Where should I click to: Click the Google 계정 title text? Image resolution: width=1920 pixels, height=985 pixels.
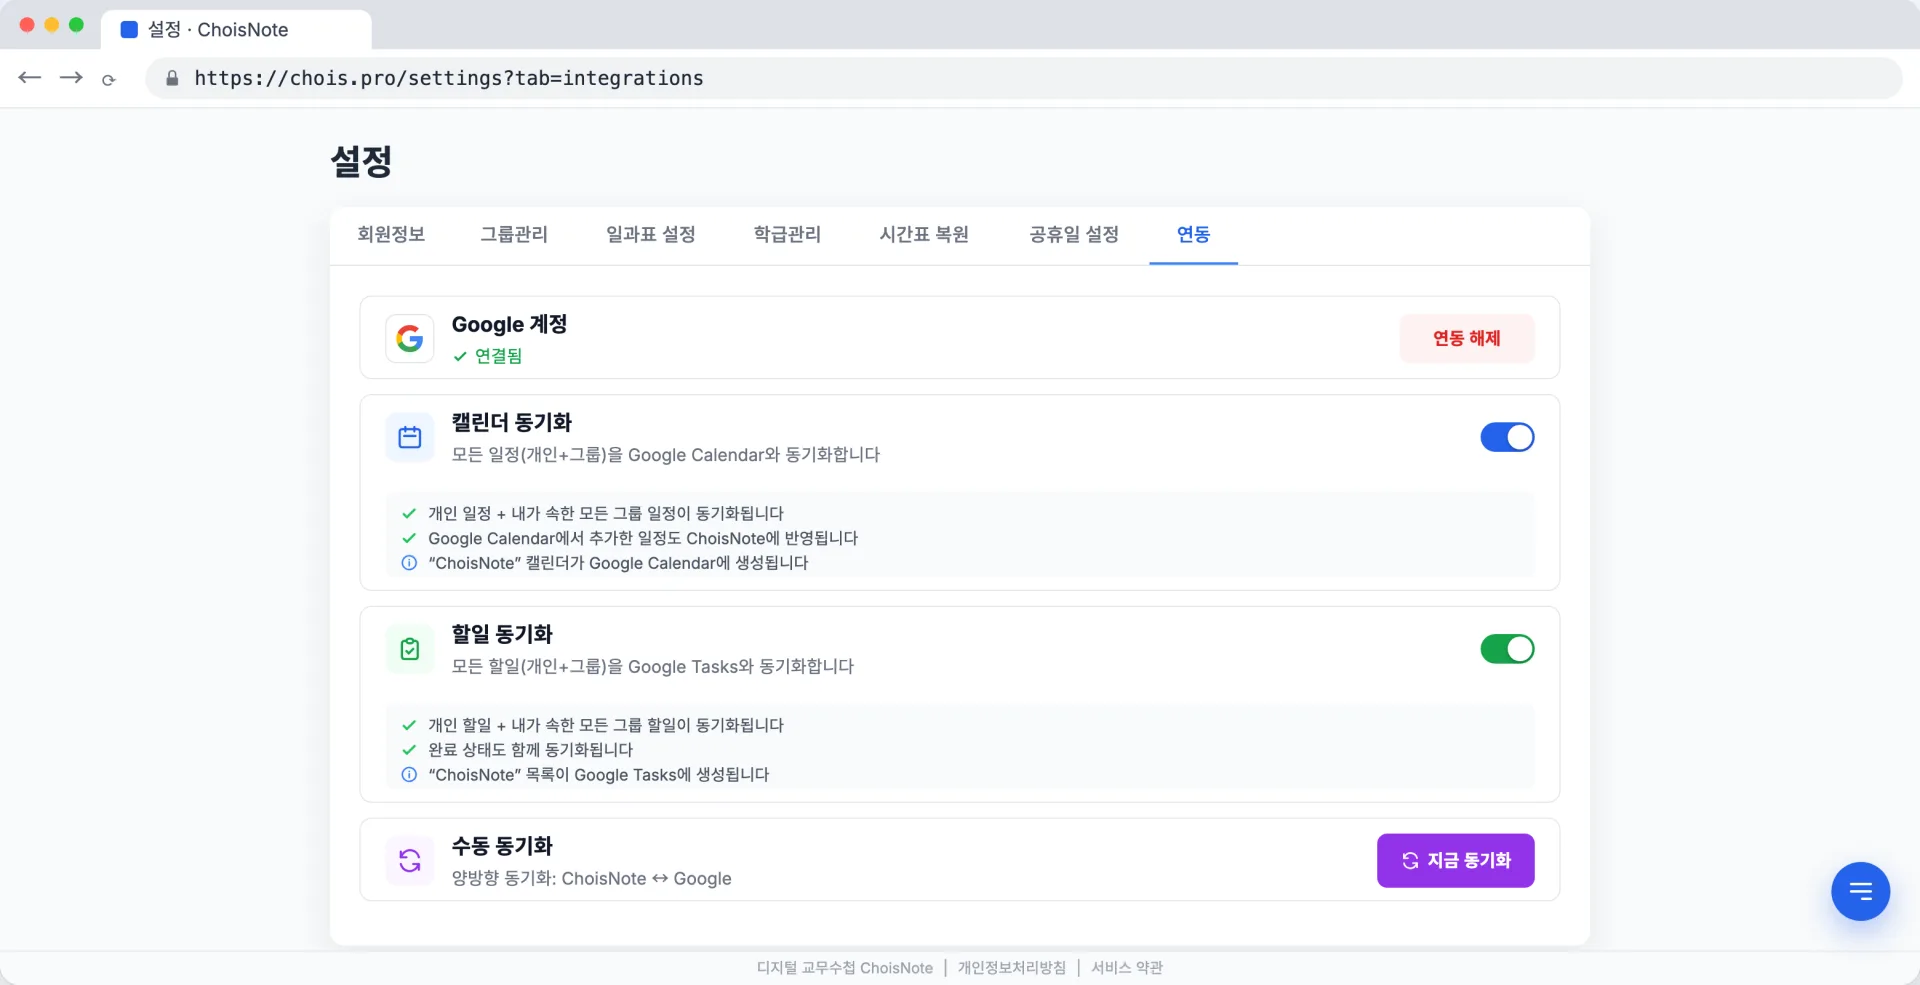[x=509, y=324]
